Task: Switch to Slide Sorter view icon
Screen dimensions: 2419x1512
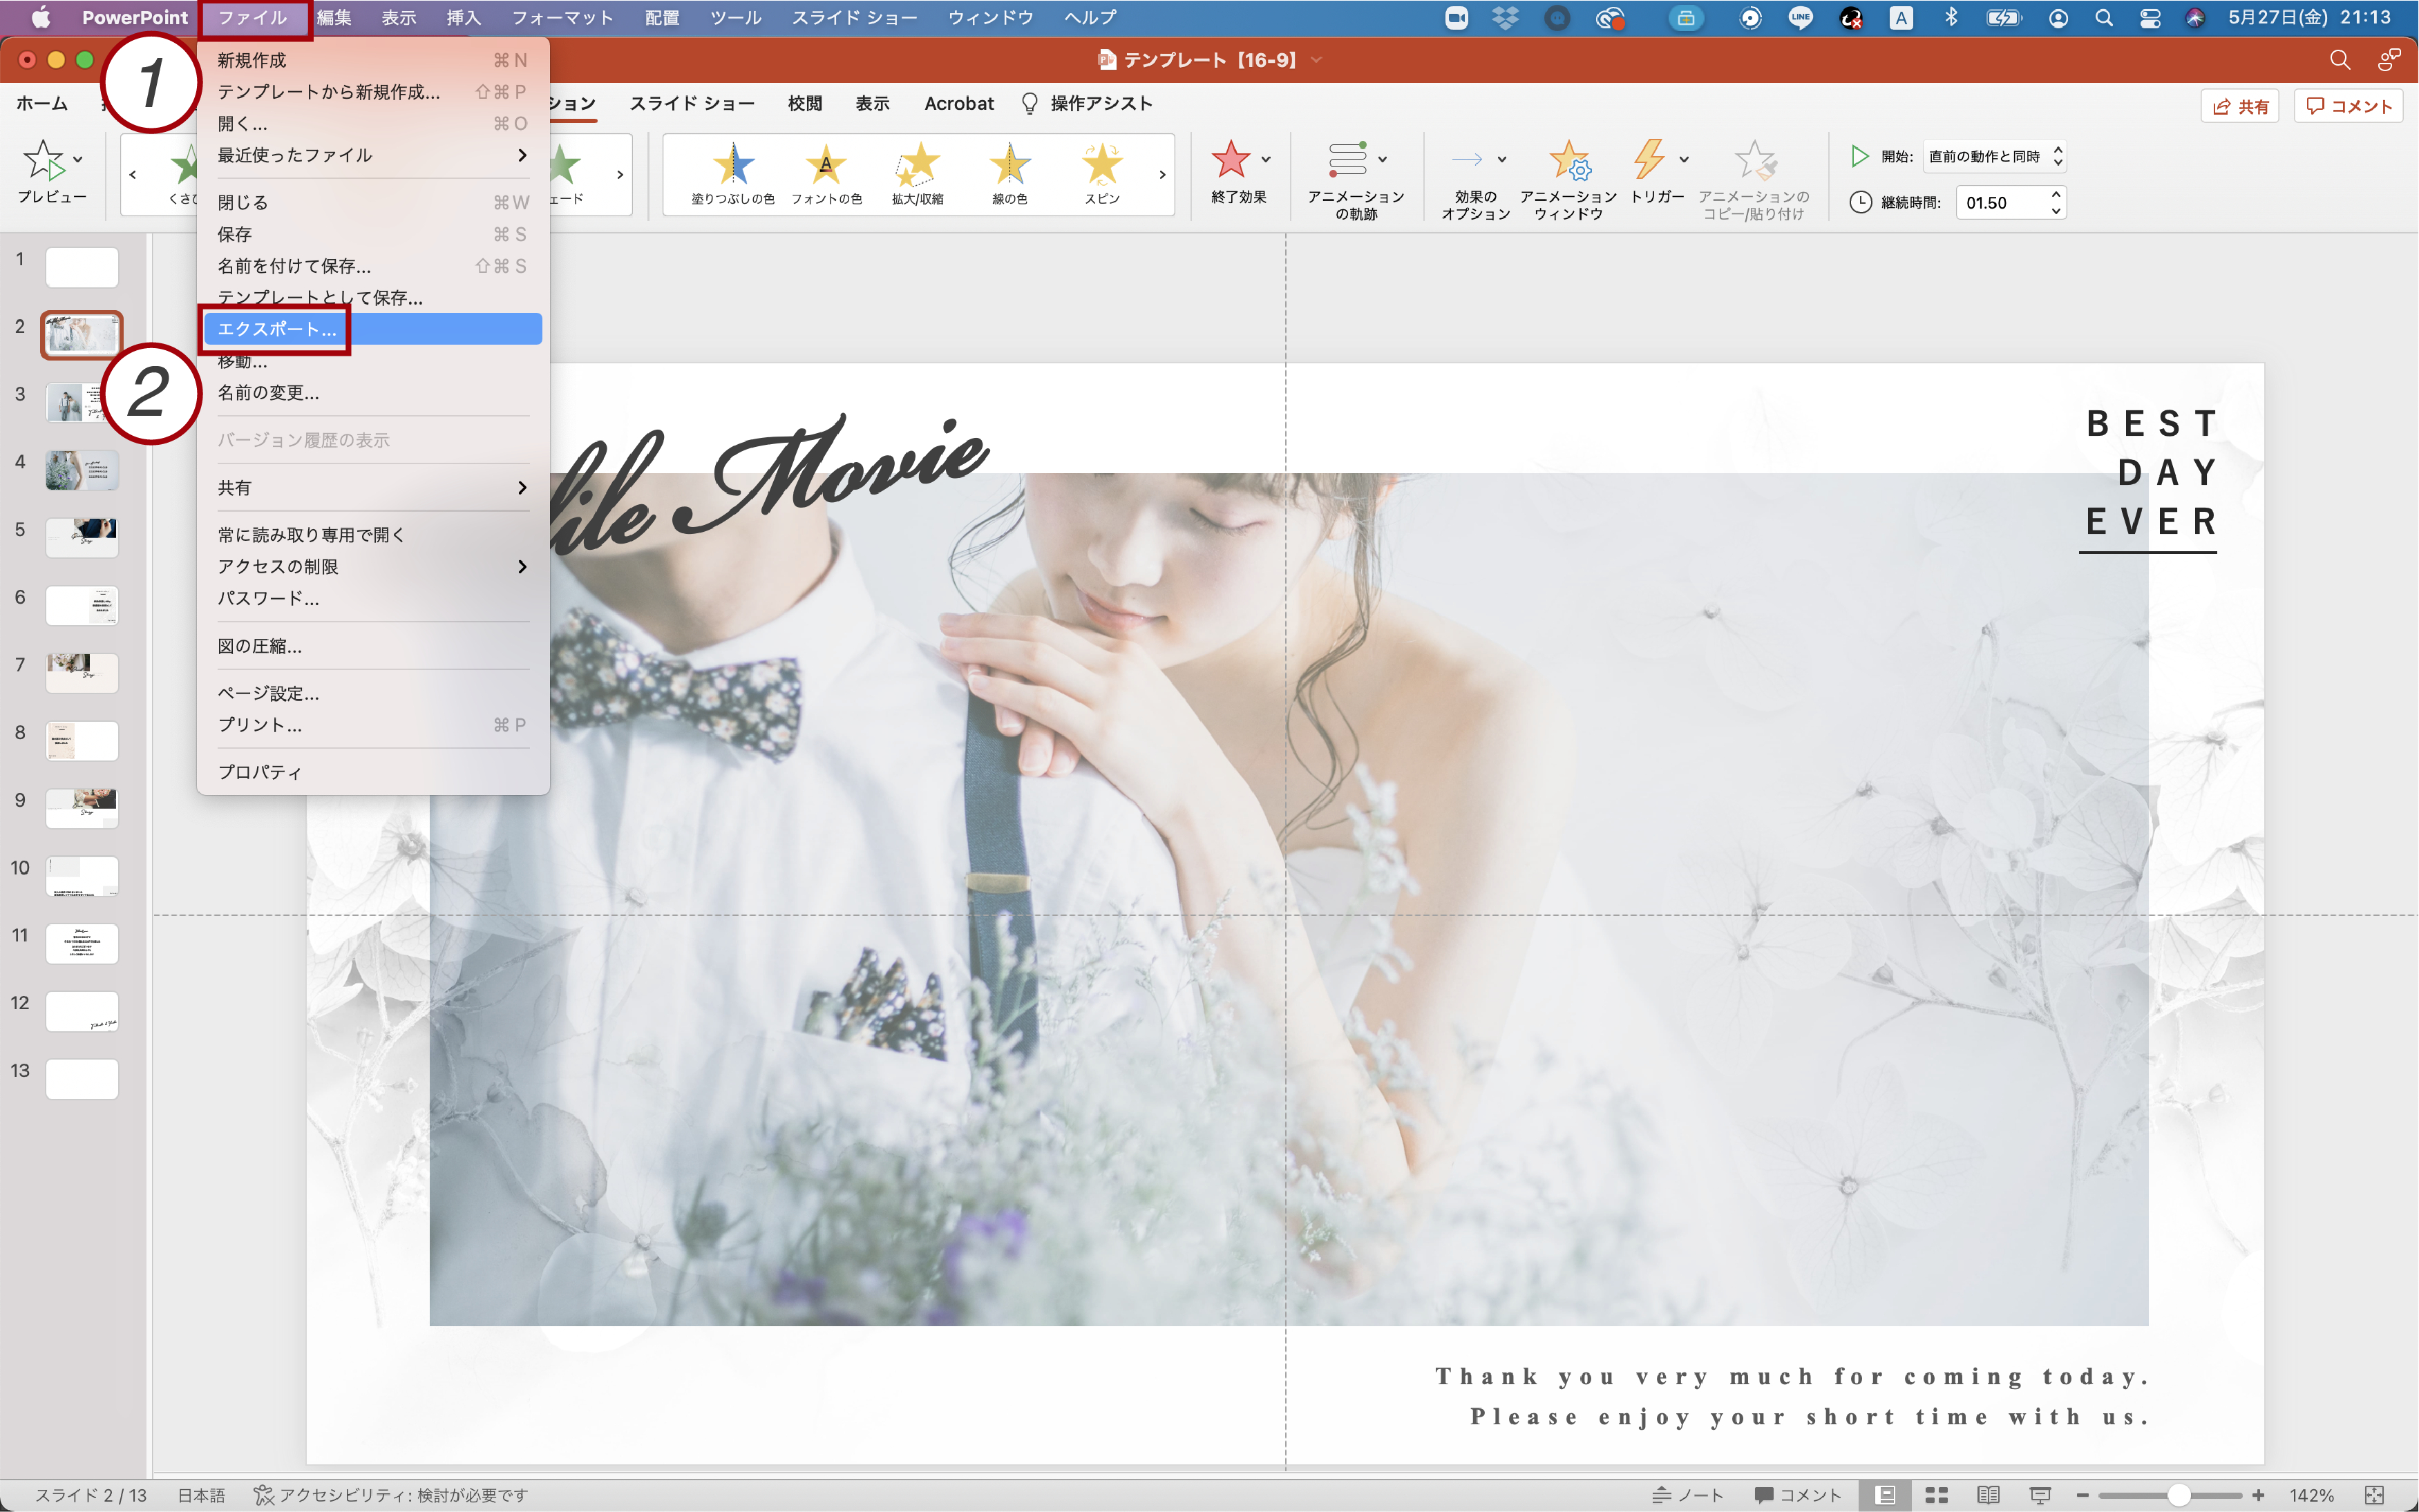Action: coord(1937,1495)
